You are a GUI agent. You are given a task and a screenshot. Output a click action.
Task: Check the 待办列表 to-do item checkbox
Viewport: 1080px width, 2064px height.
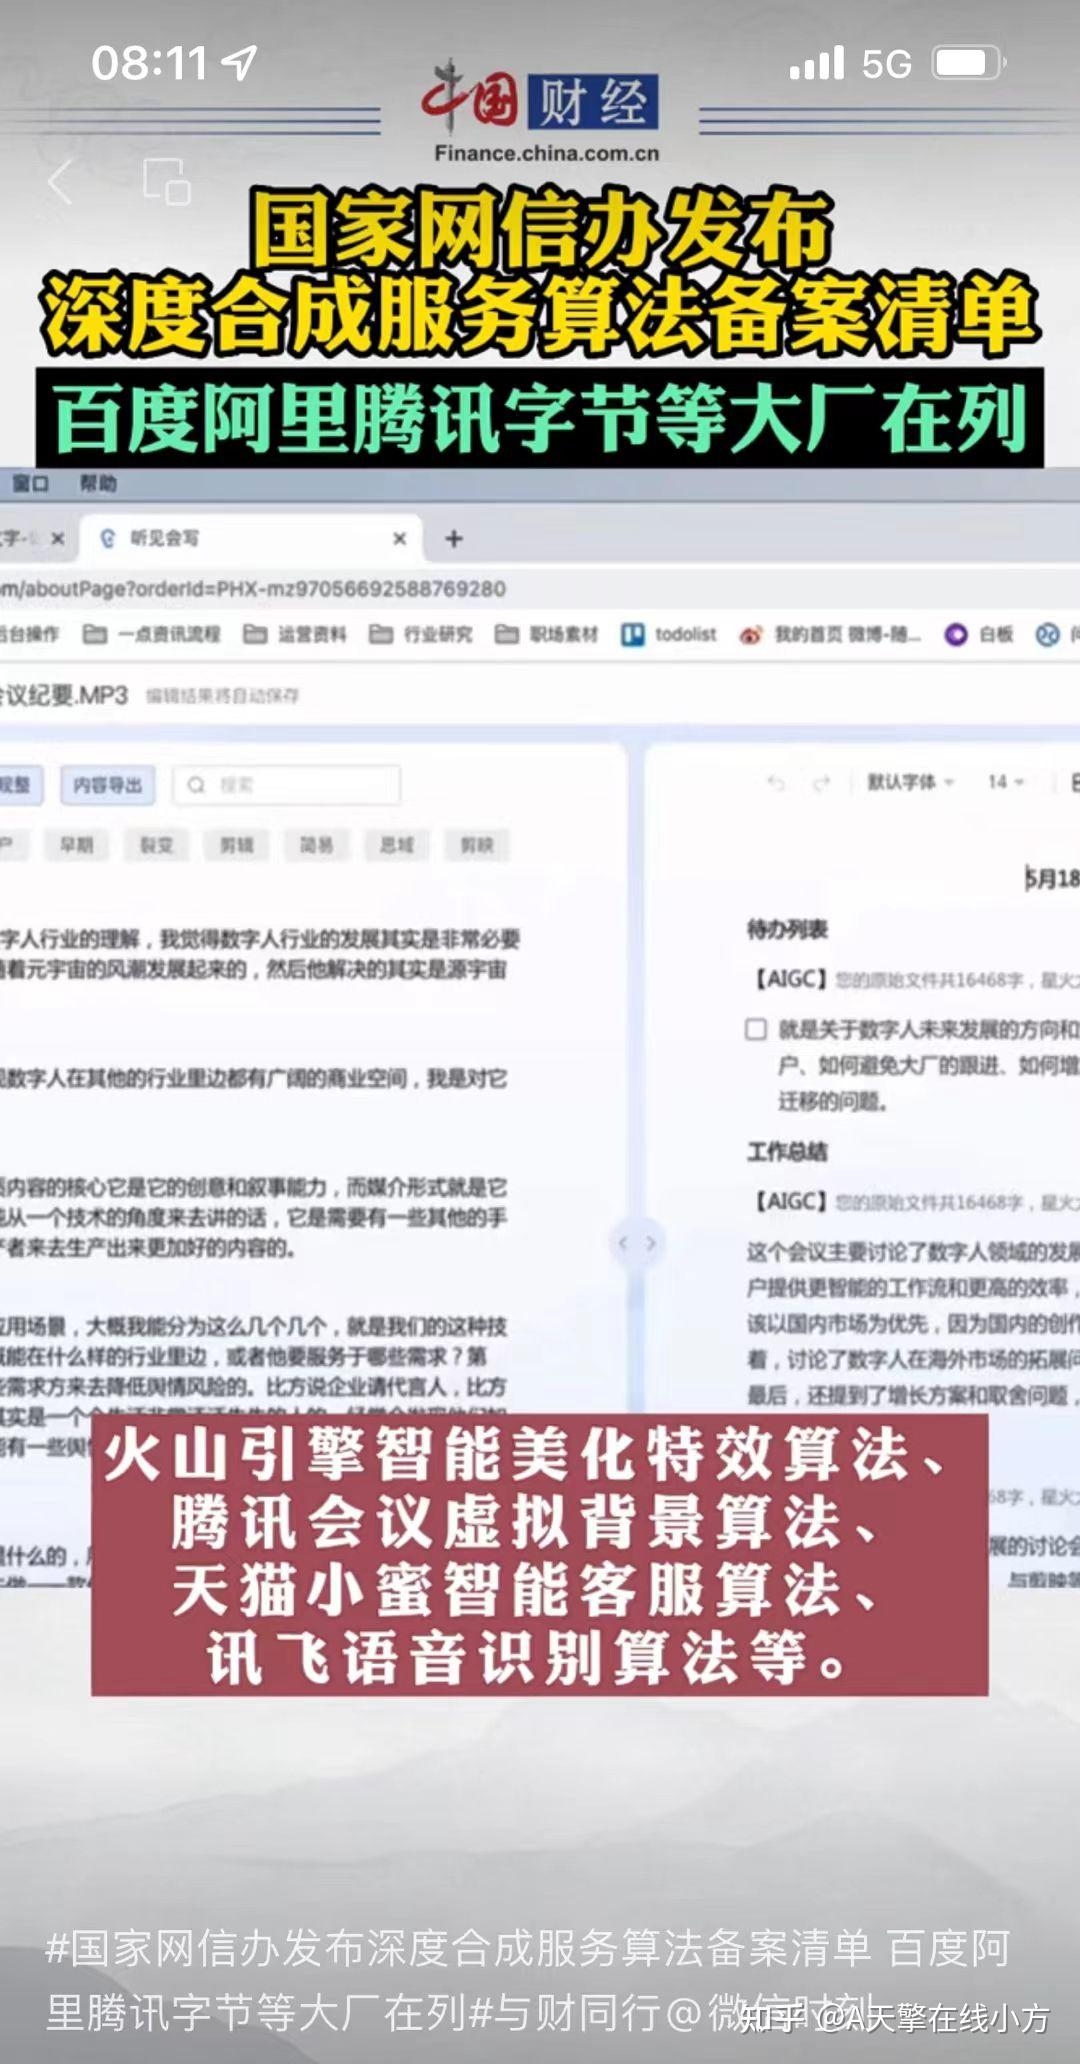tap(756, 1030)
